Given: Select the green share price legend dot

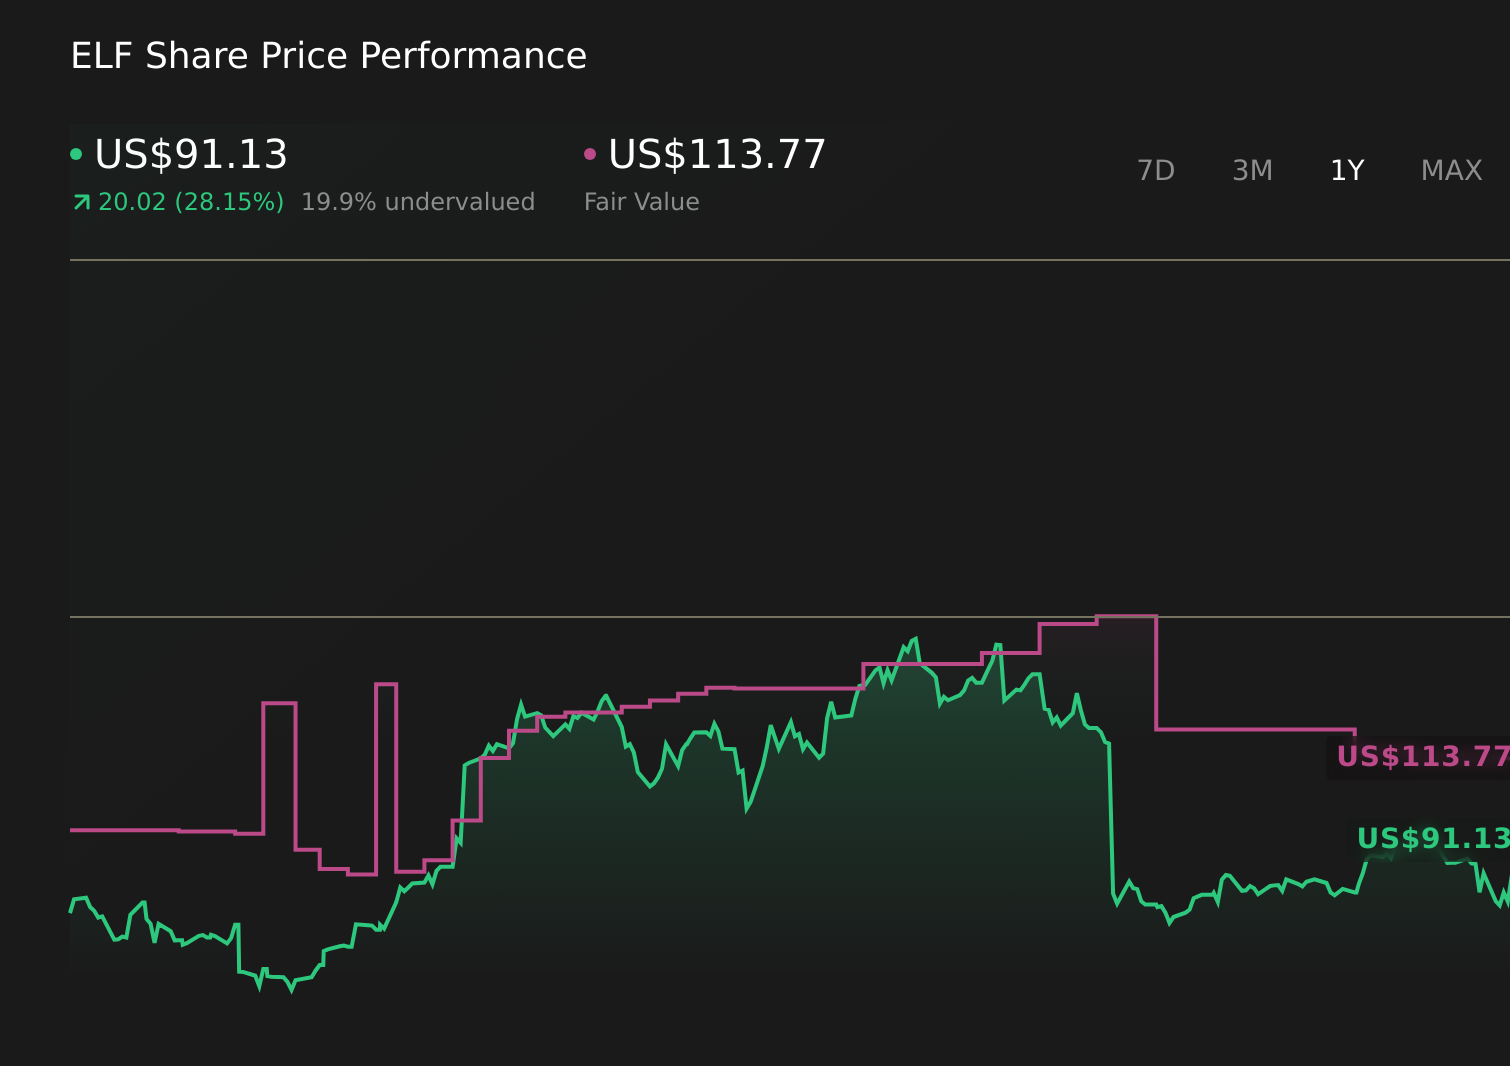Looking at the screenshot, I should (76, 153).
